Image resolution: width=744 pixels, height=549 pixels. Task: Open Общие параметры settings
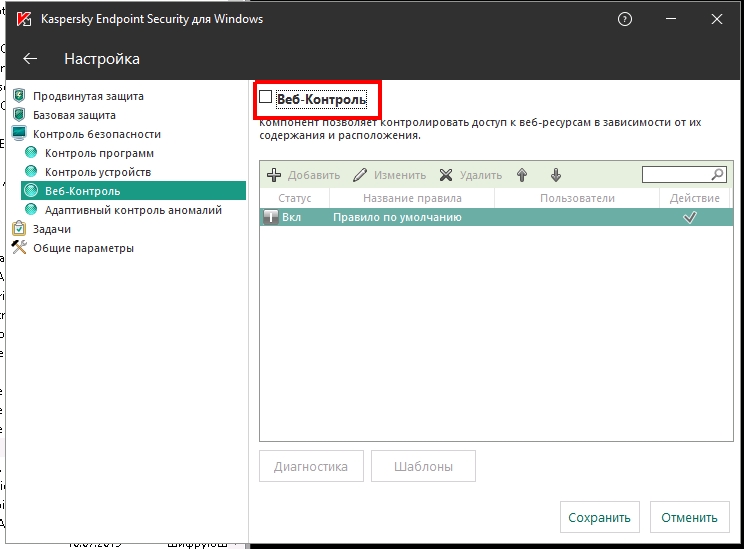pyautogui.click(x=82, y=248)
